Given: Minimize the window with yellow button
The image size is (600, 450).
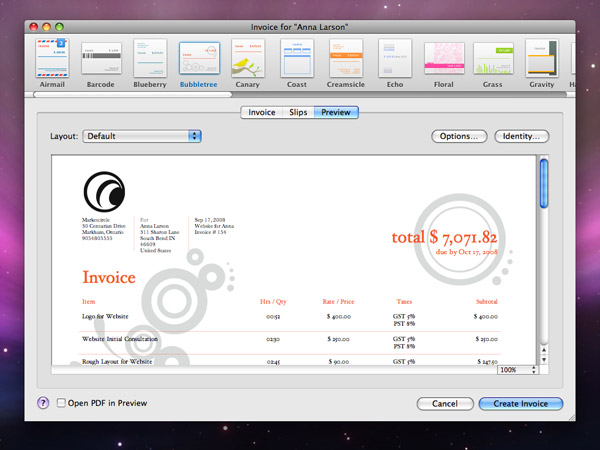Looking at the screenshot, I should (46, 27).
